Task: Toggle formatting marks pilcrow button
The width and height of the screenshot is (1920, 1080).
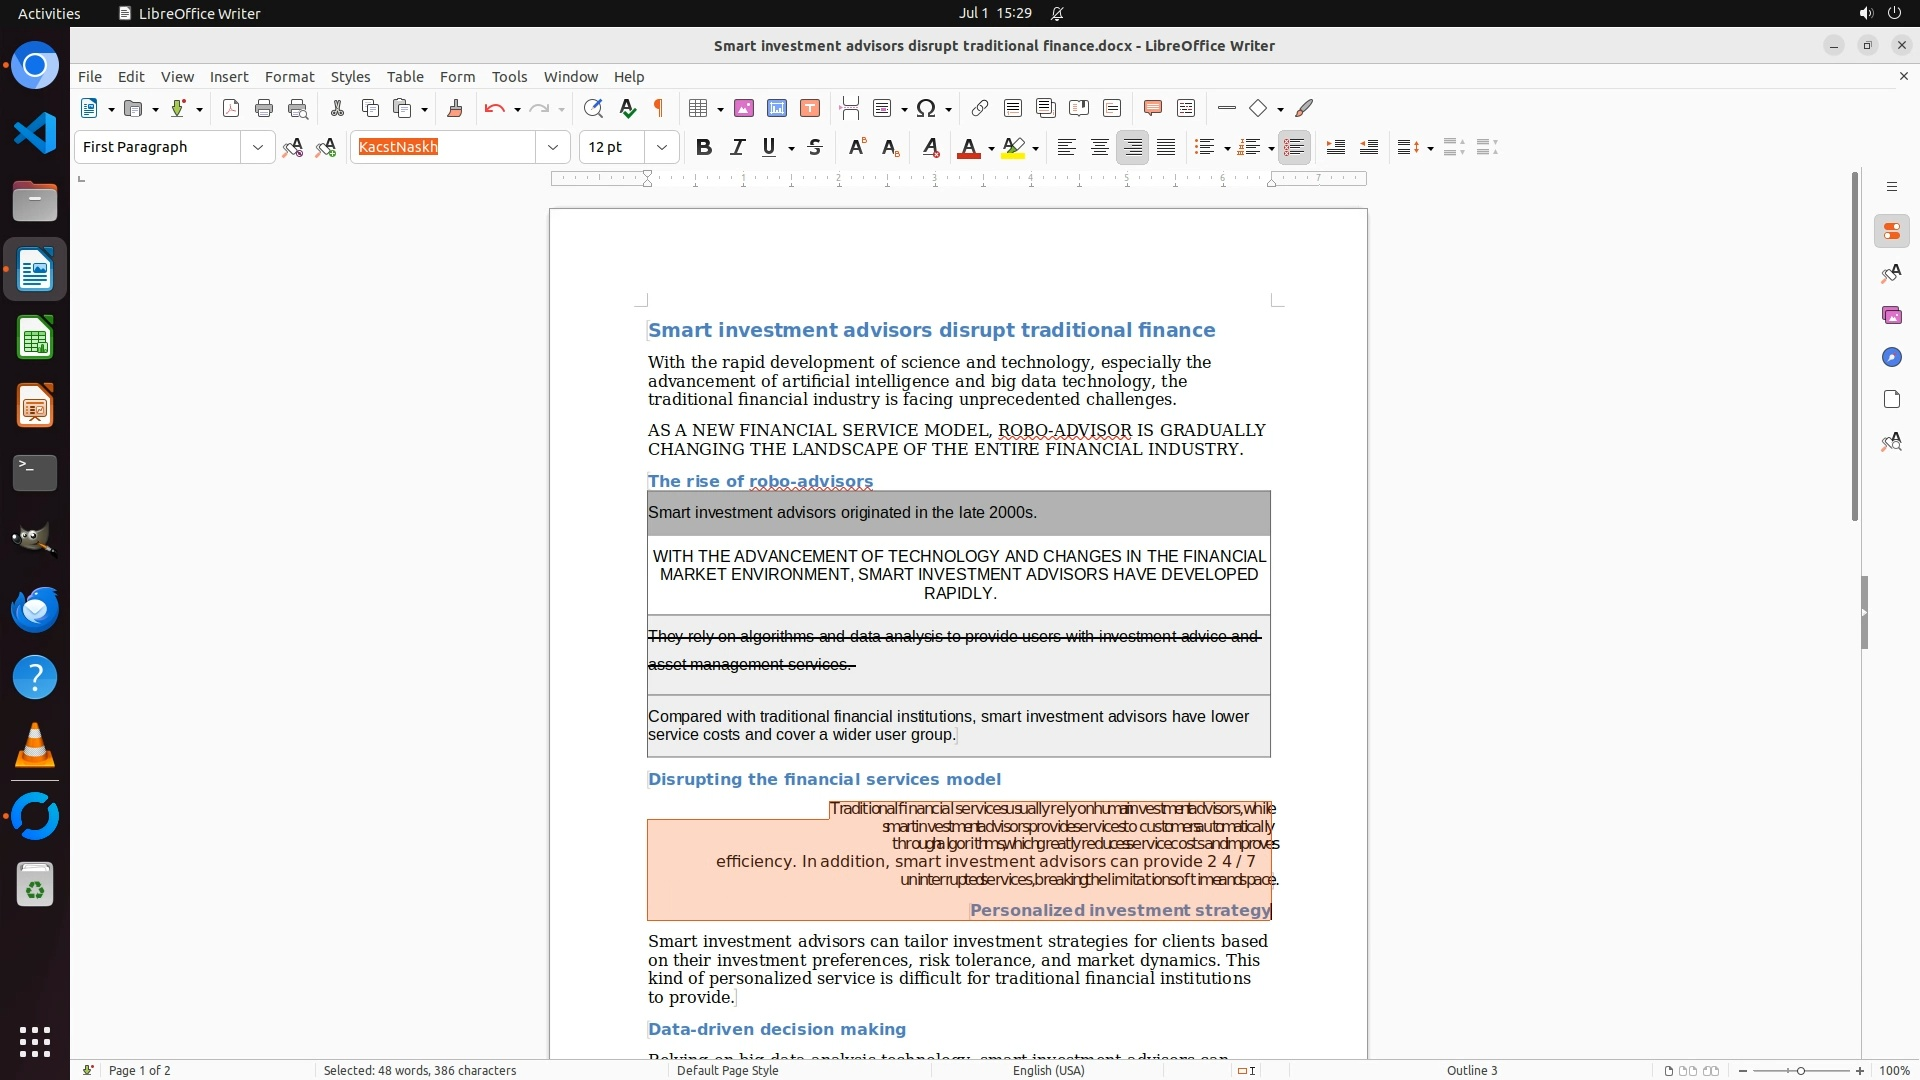Action: click(x=659, y=109)
